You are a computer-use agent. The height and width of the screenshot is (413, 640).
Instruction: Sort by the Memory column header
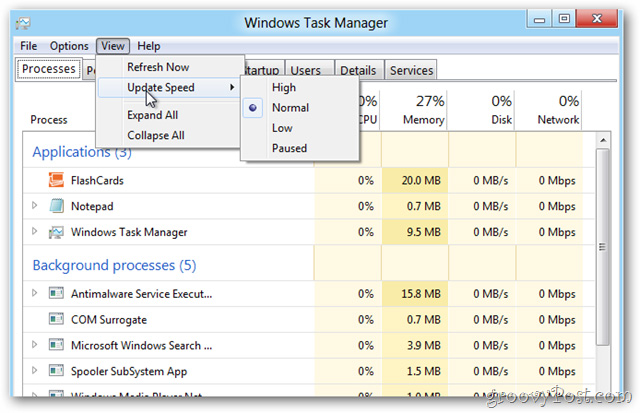point(423,110)
